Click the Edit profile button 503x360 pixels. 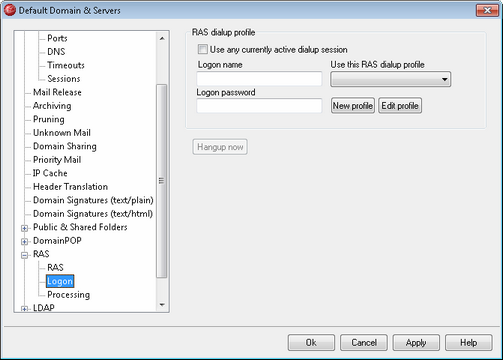pos(400,106)
